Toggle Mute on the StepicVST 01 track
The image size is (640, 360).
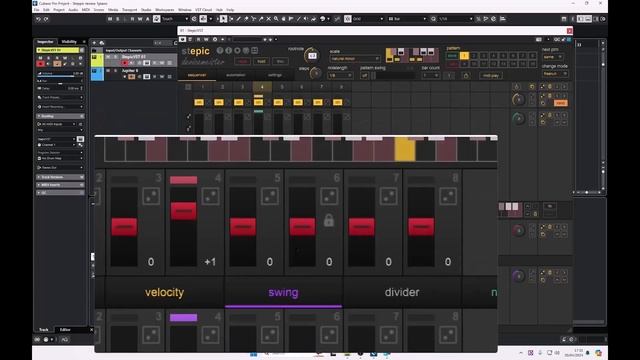tap(108, 57)
